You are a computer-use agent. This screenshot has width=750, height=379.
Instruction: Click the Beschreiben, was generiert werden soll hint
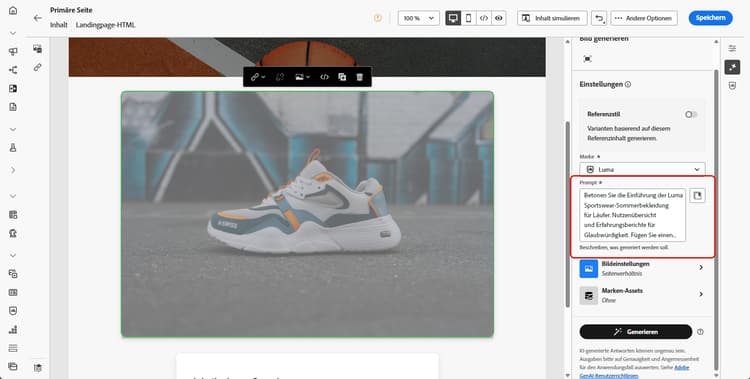click(x=624, y=247)
